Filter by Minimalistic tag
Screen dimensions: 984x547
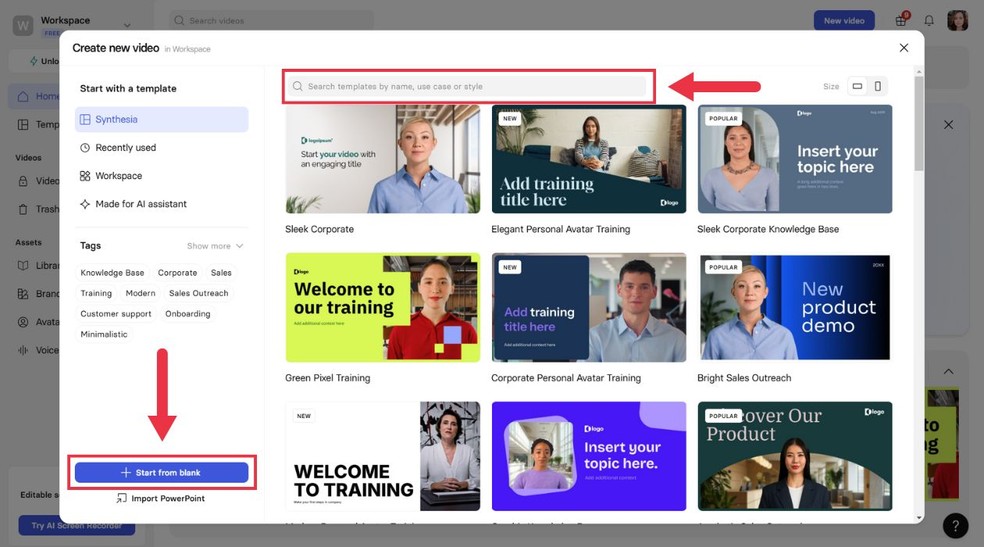[104, 334]
